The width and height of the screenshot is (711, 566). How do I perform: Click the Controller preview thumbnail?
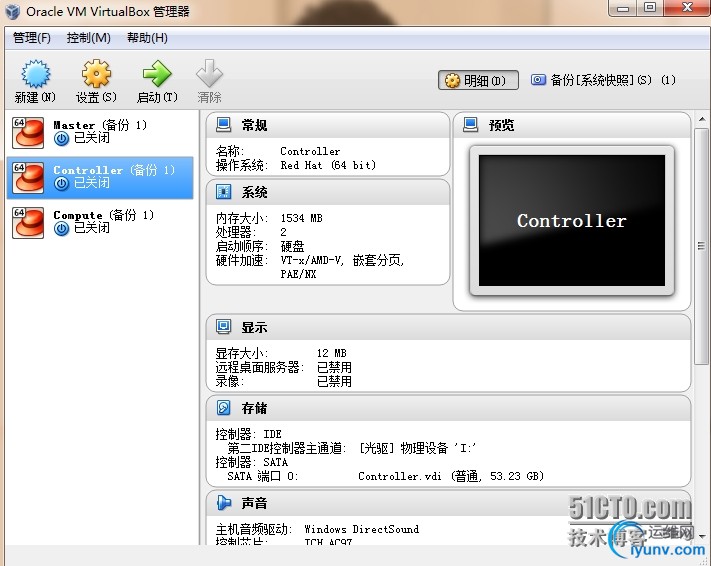pyautogui.click(x=572, y=221)
